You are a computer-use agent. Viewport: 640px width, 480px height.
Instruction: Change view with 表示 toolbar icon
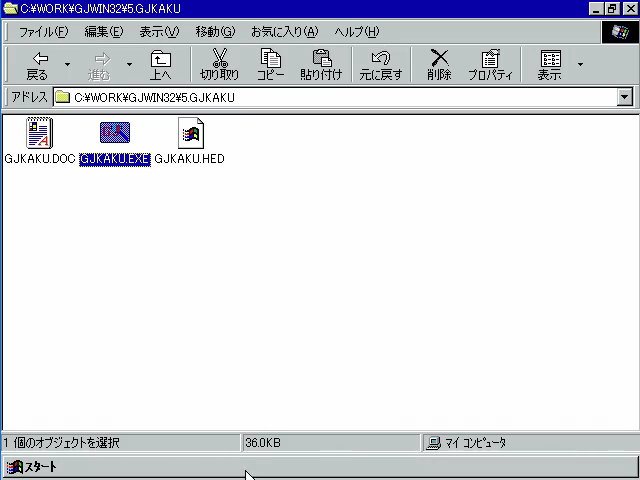pyautogui.click(x=549, y=64)
